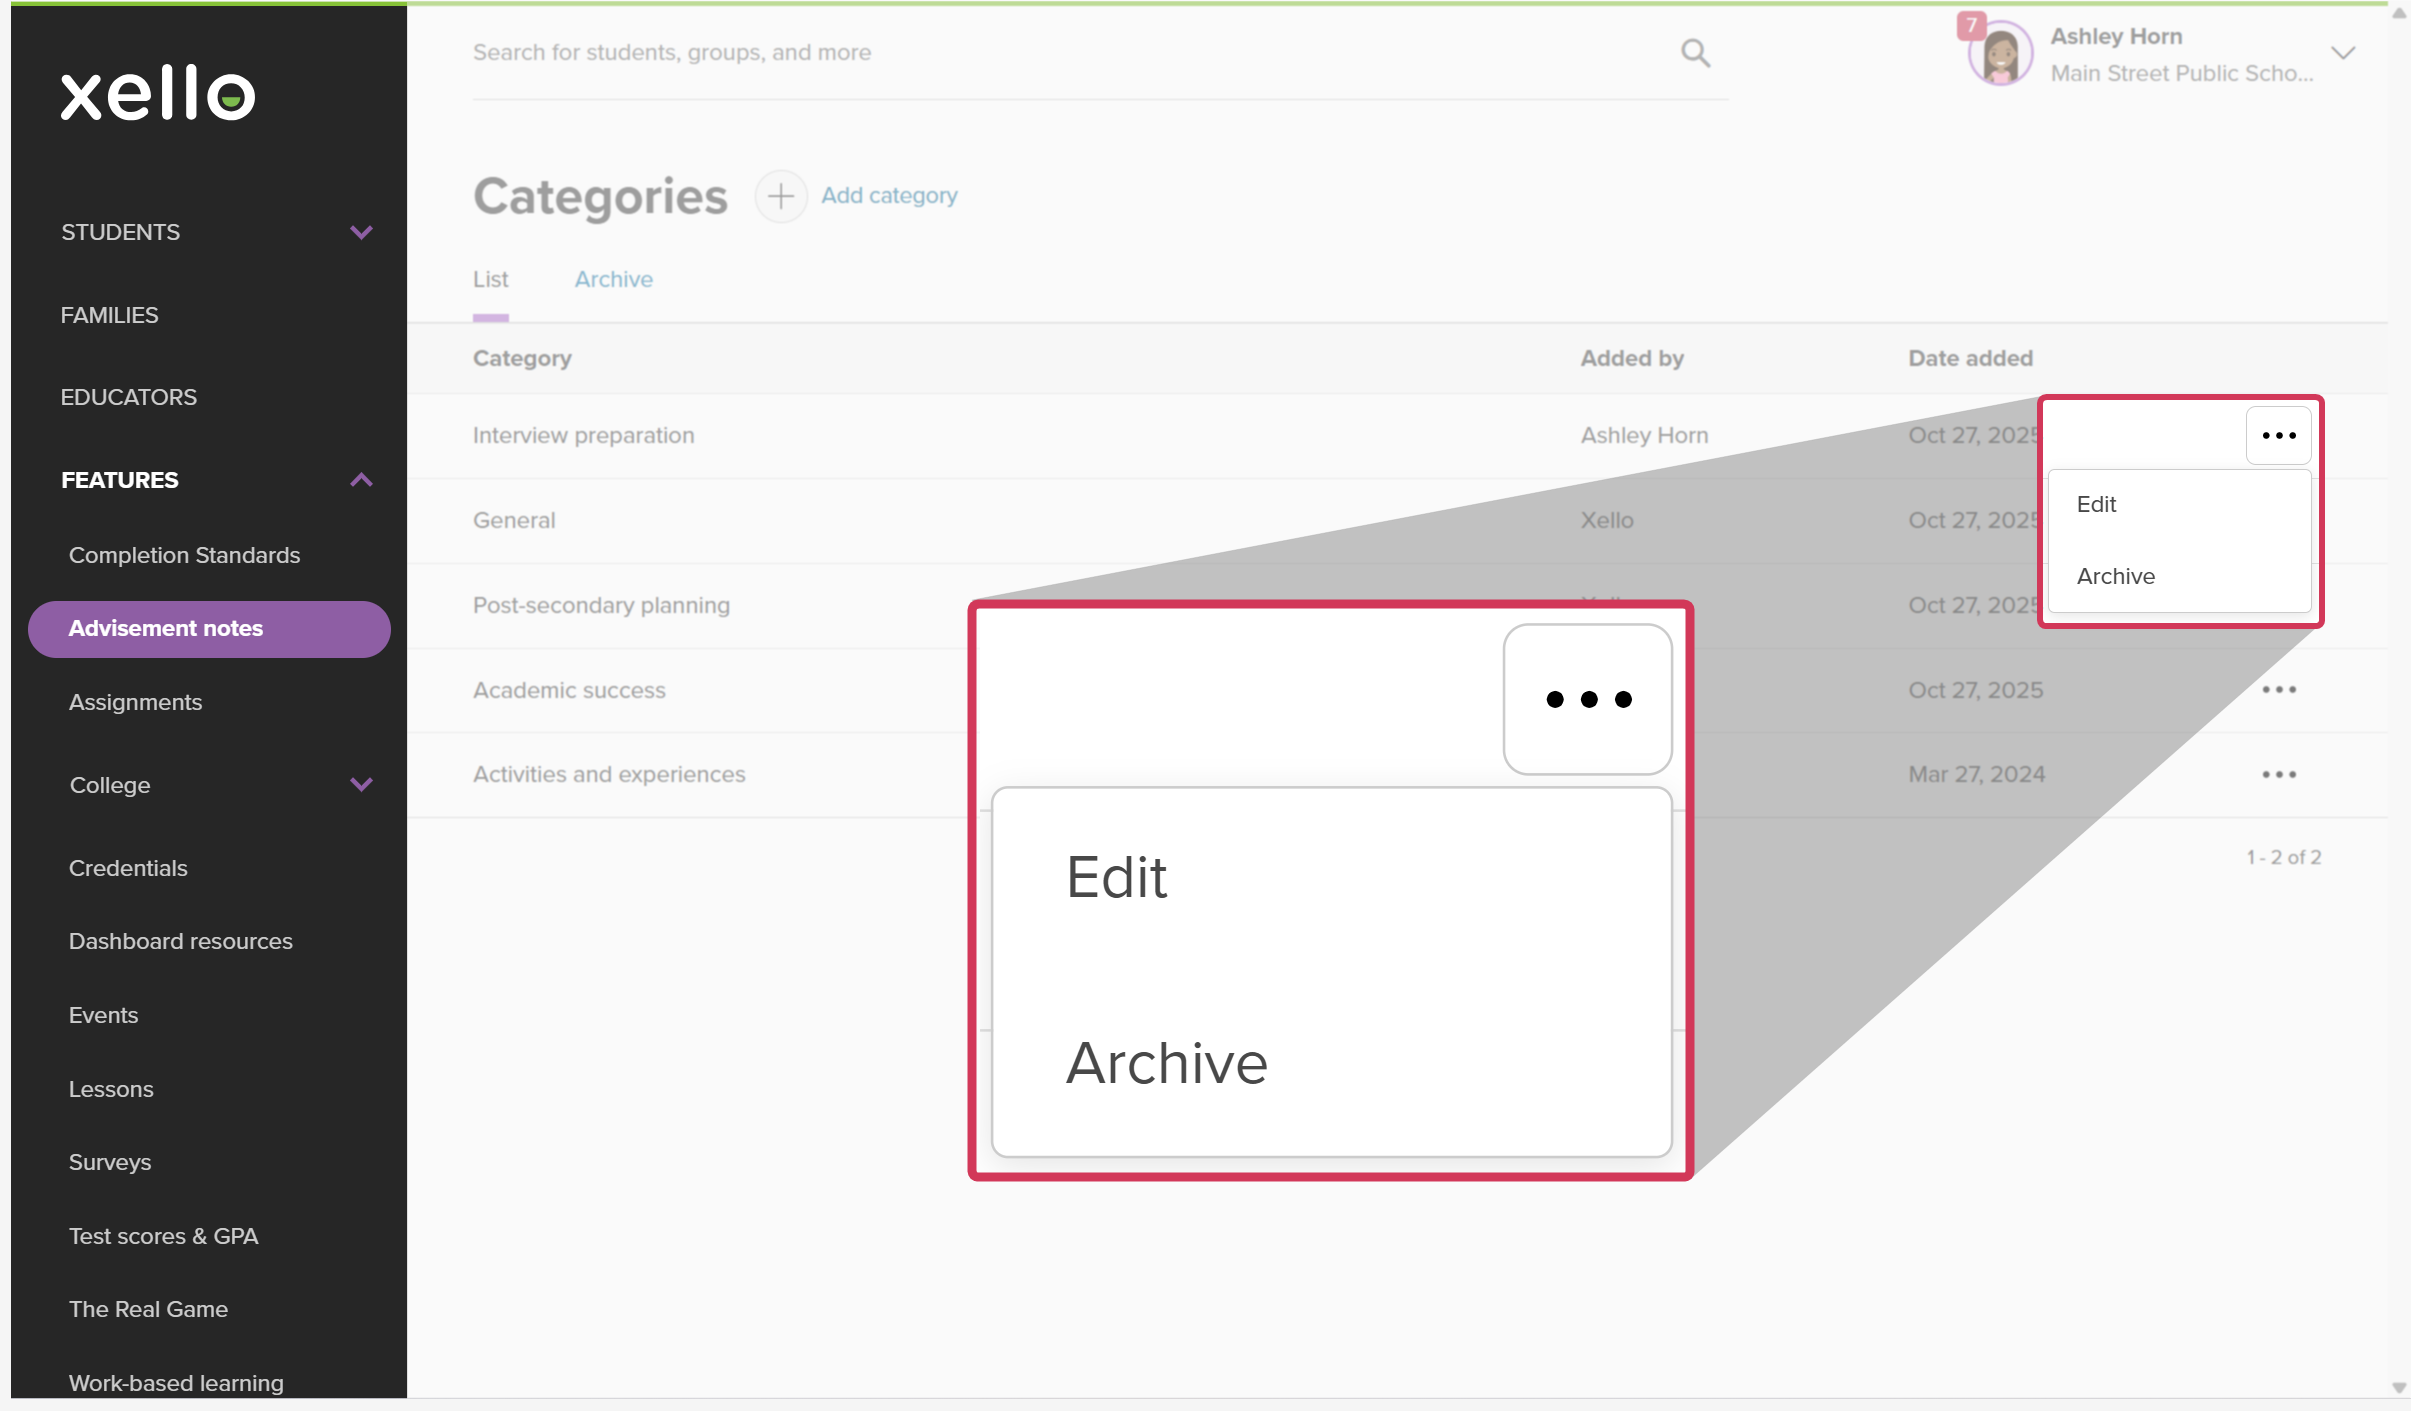This screenshot has width=2411, height=1411.
Task: Choose Archive from the open context menu
Action: point(2116,577)
